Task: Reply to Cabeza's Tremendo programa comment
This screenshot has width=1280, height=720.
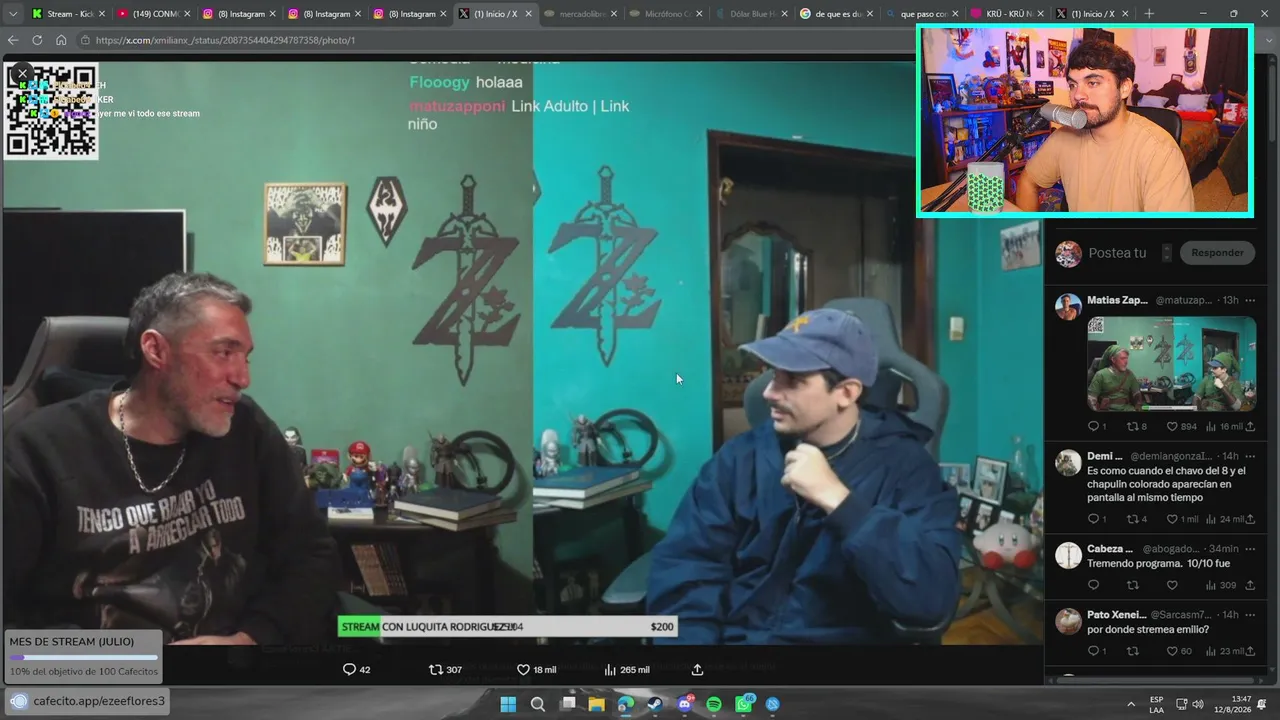Action: (x=1093, y=585)
